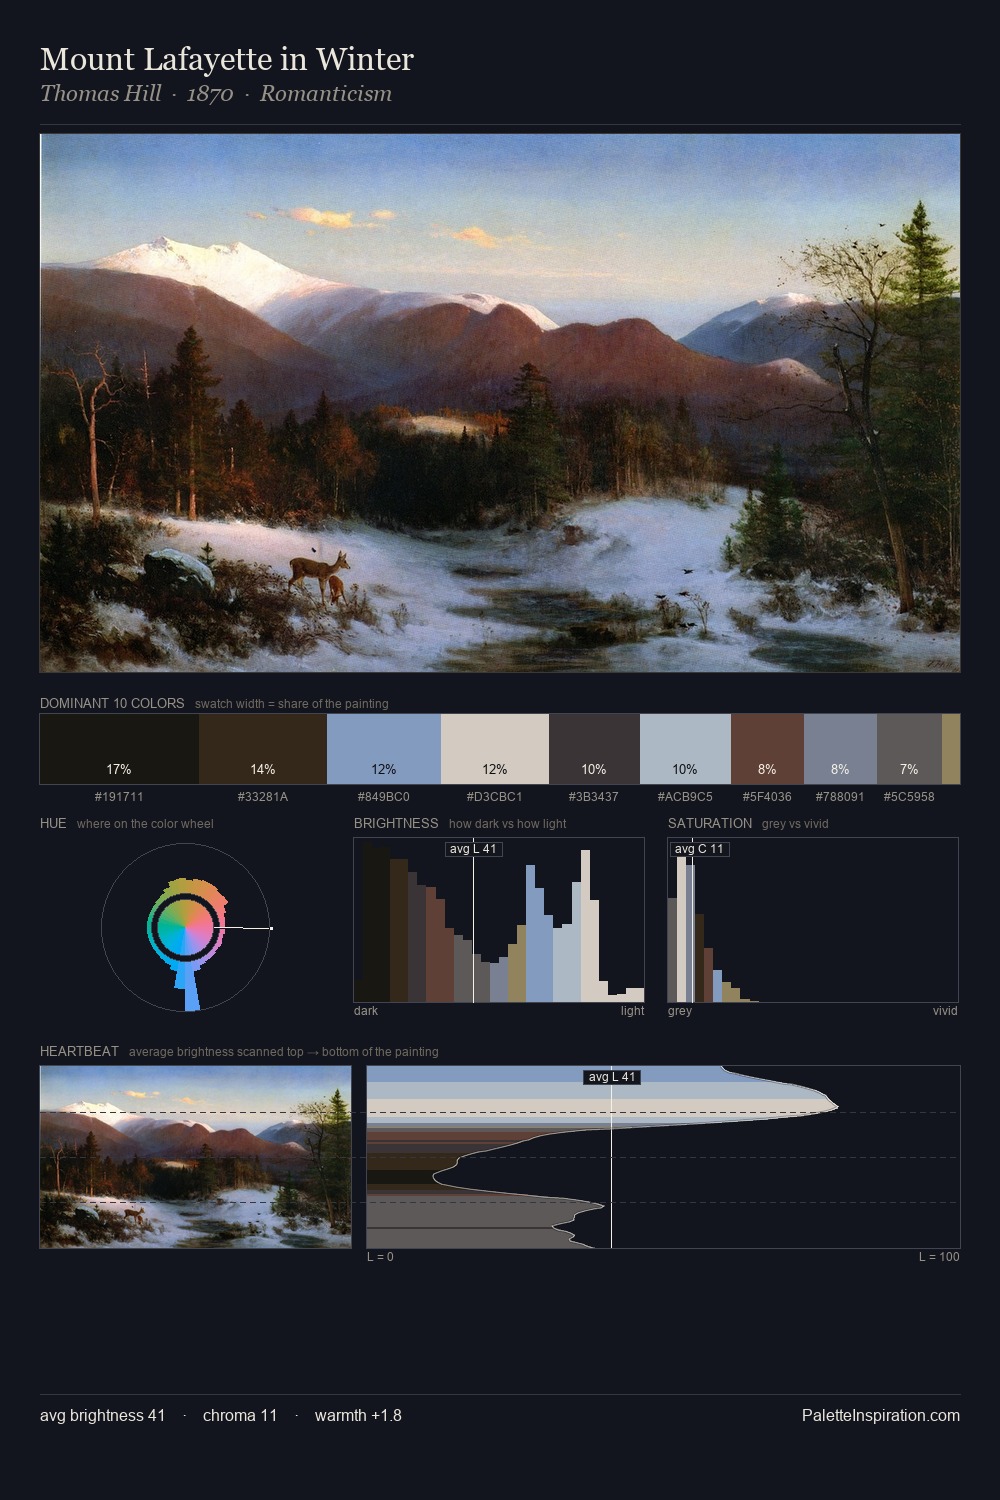Click hex label "#D3CBC1"
The image size is (1000, 1500).
[x=495, y=797]
